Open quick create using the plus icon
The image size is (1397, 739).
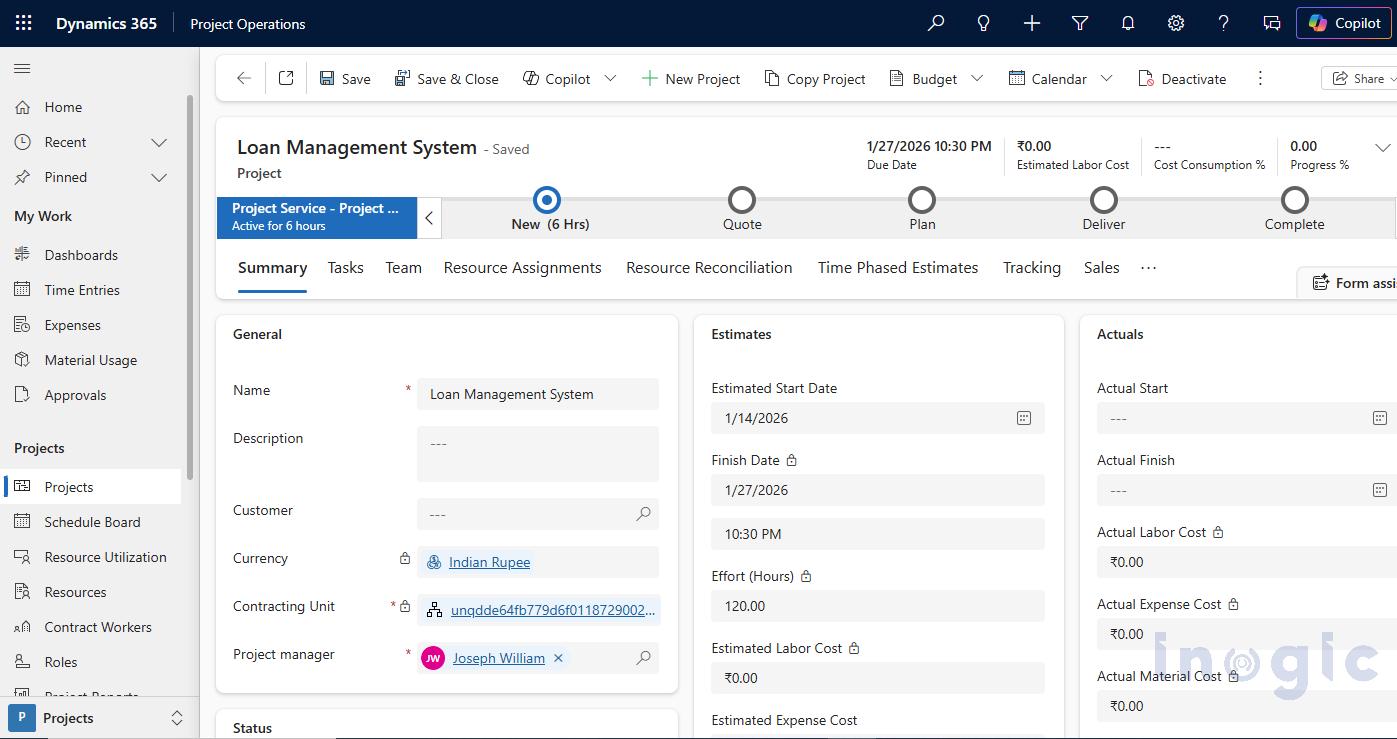(1031, 22)
